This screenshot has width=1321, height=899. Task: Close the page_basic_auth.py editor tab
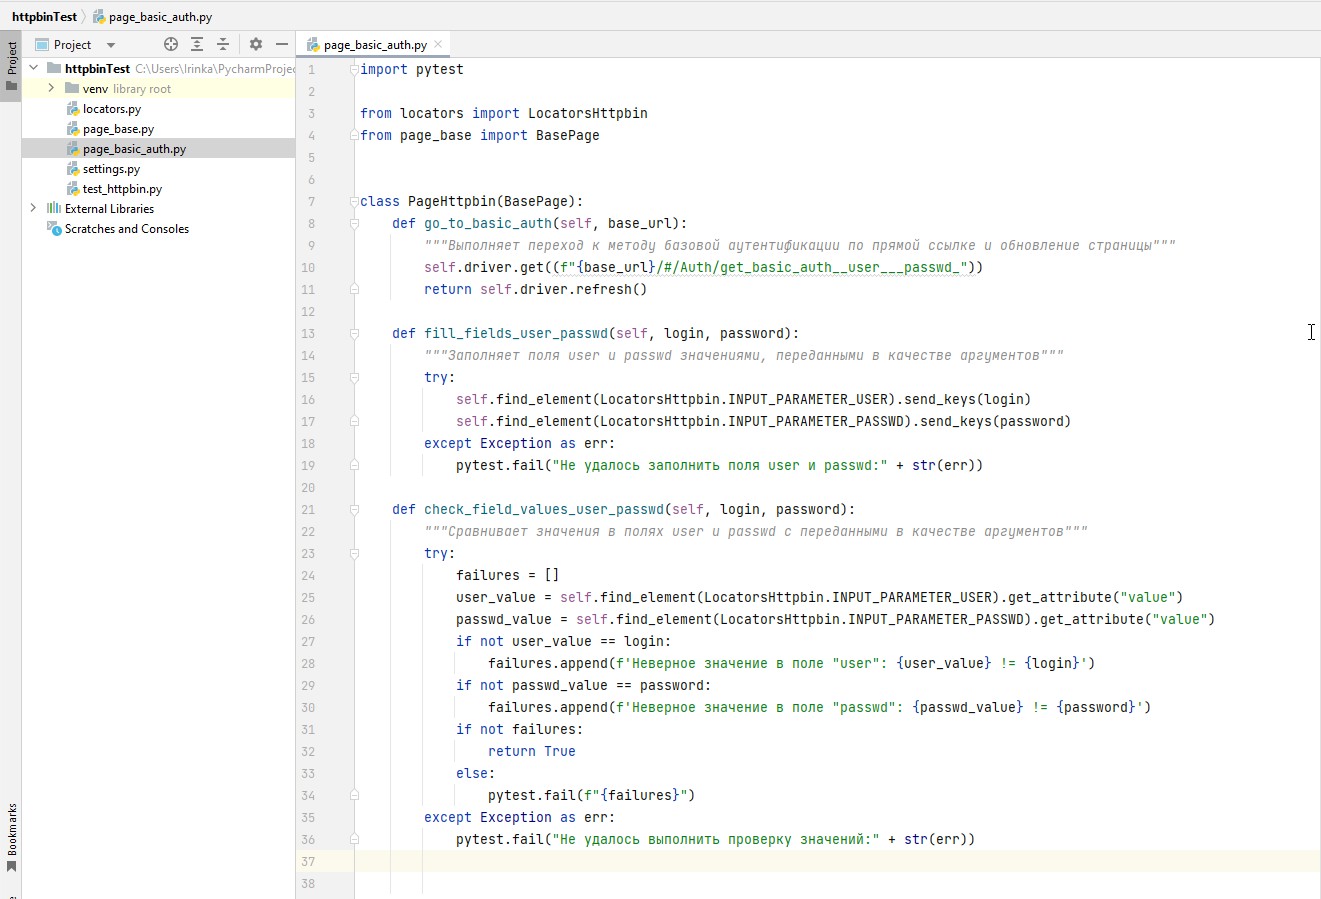(x=438, y=44)
